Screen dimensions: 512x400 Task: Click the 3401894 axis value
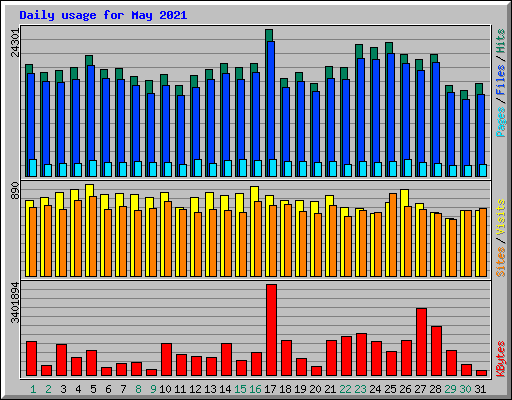(15, 303)
